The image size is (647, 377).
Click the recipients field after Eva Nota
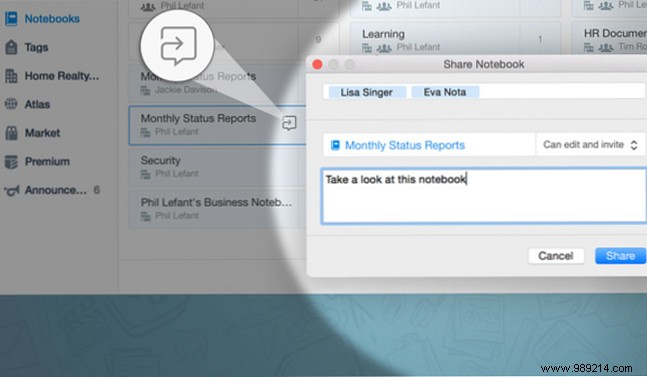(x=562, y=92)
